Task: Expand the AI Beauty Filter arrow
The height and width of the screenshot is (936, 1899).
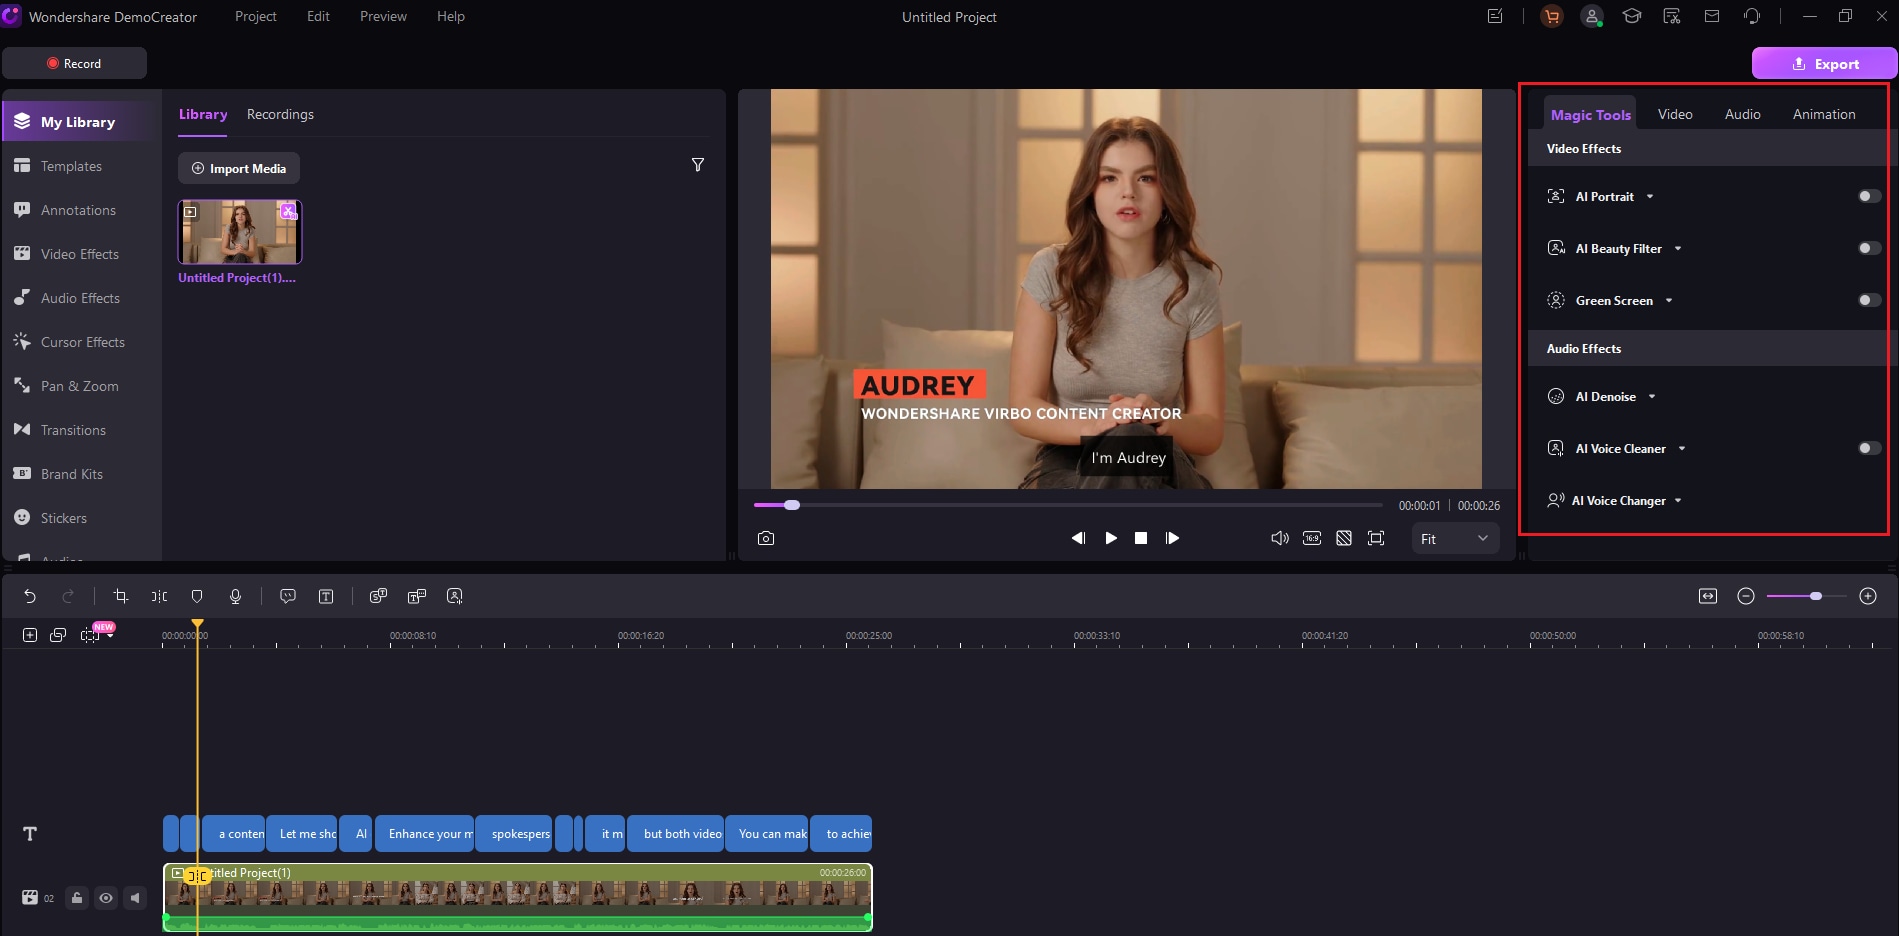Action: point(1678,249)
